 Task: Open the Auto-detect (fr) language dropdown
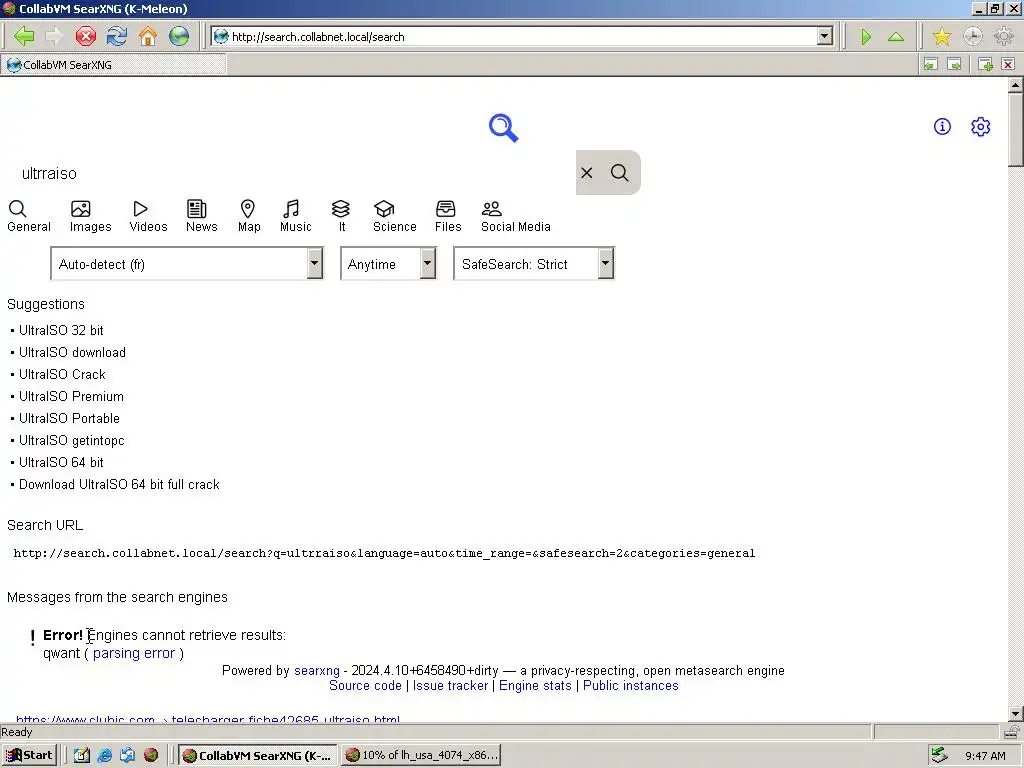click(x=187, y=264)
